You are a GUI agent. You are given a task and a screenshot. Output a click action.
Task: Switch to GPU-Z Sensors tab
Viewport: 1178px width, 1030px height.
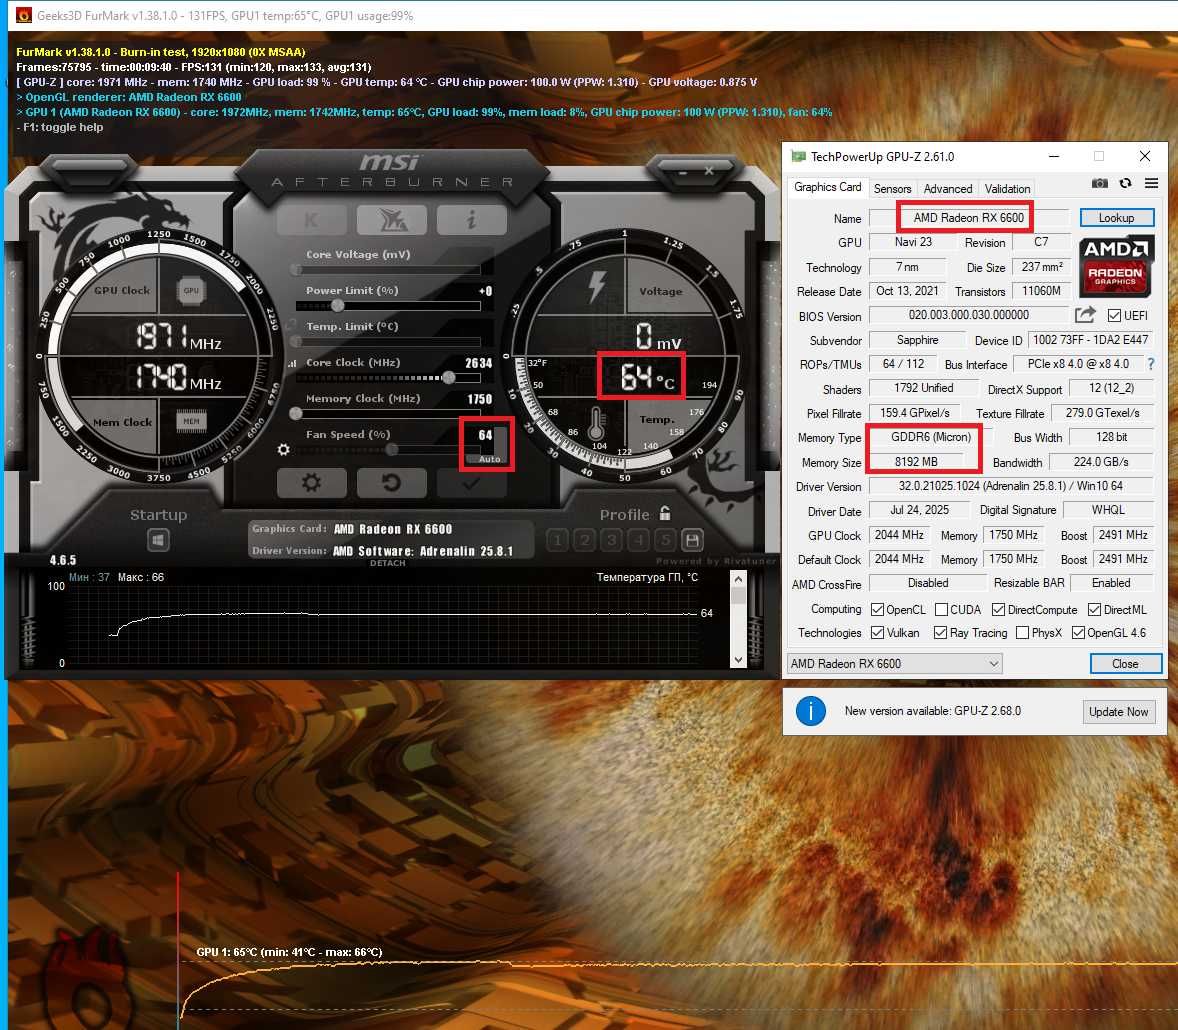coord(893,189)
